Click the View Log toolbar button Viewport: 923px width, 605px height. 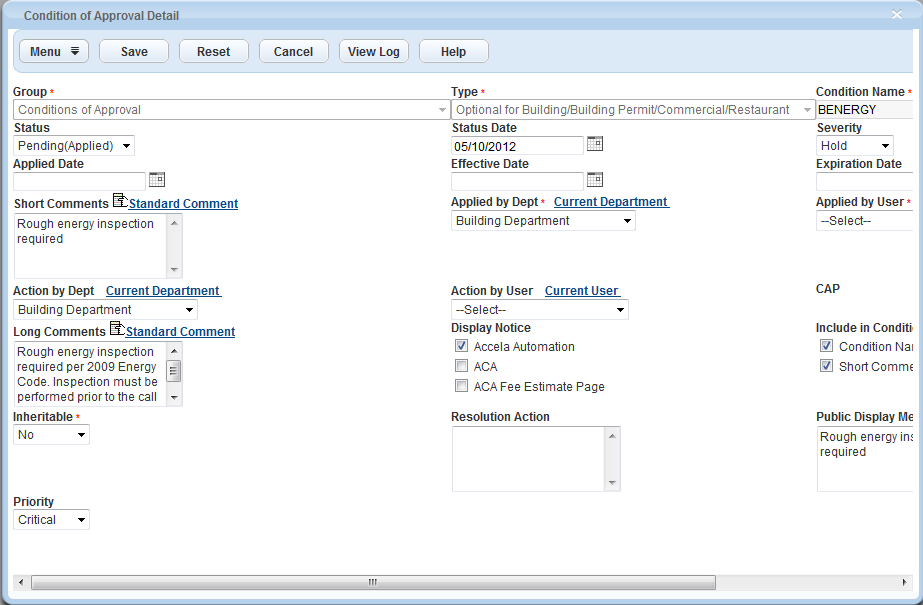[x=373, y=52]
